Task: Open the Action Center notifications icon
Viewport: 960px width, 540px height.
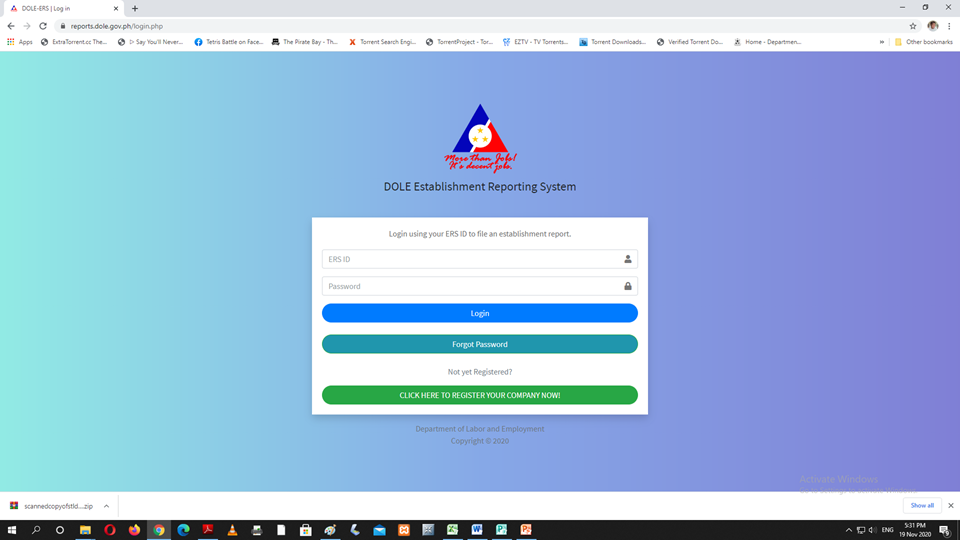Action: (x=945, y=530)
